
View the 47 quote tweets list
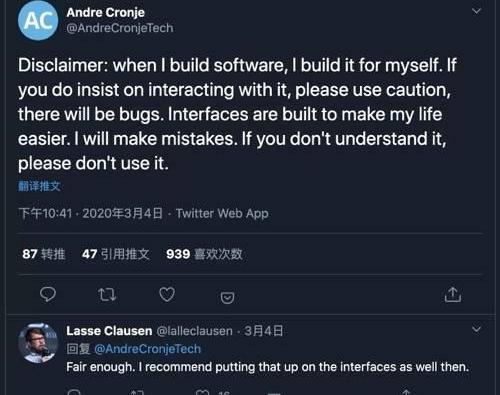[116, 254]
